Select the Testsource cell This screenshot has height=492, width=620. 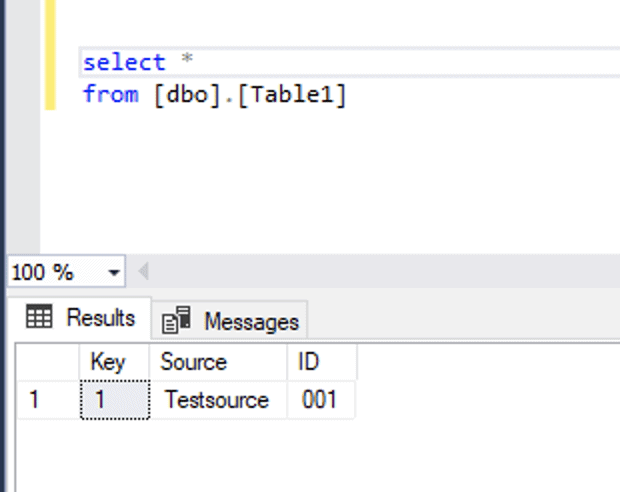coord(217,400)
